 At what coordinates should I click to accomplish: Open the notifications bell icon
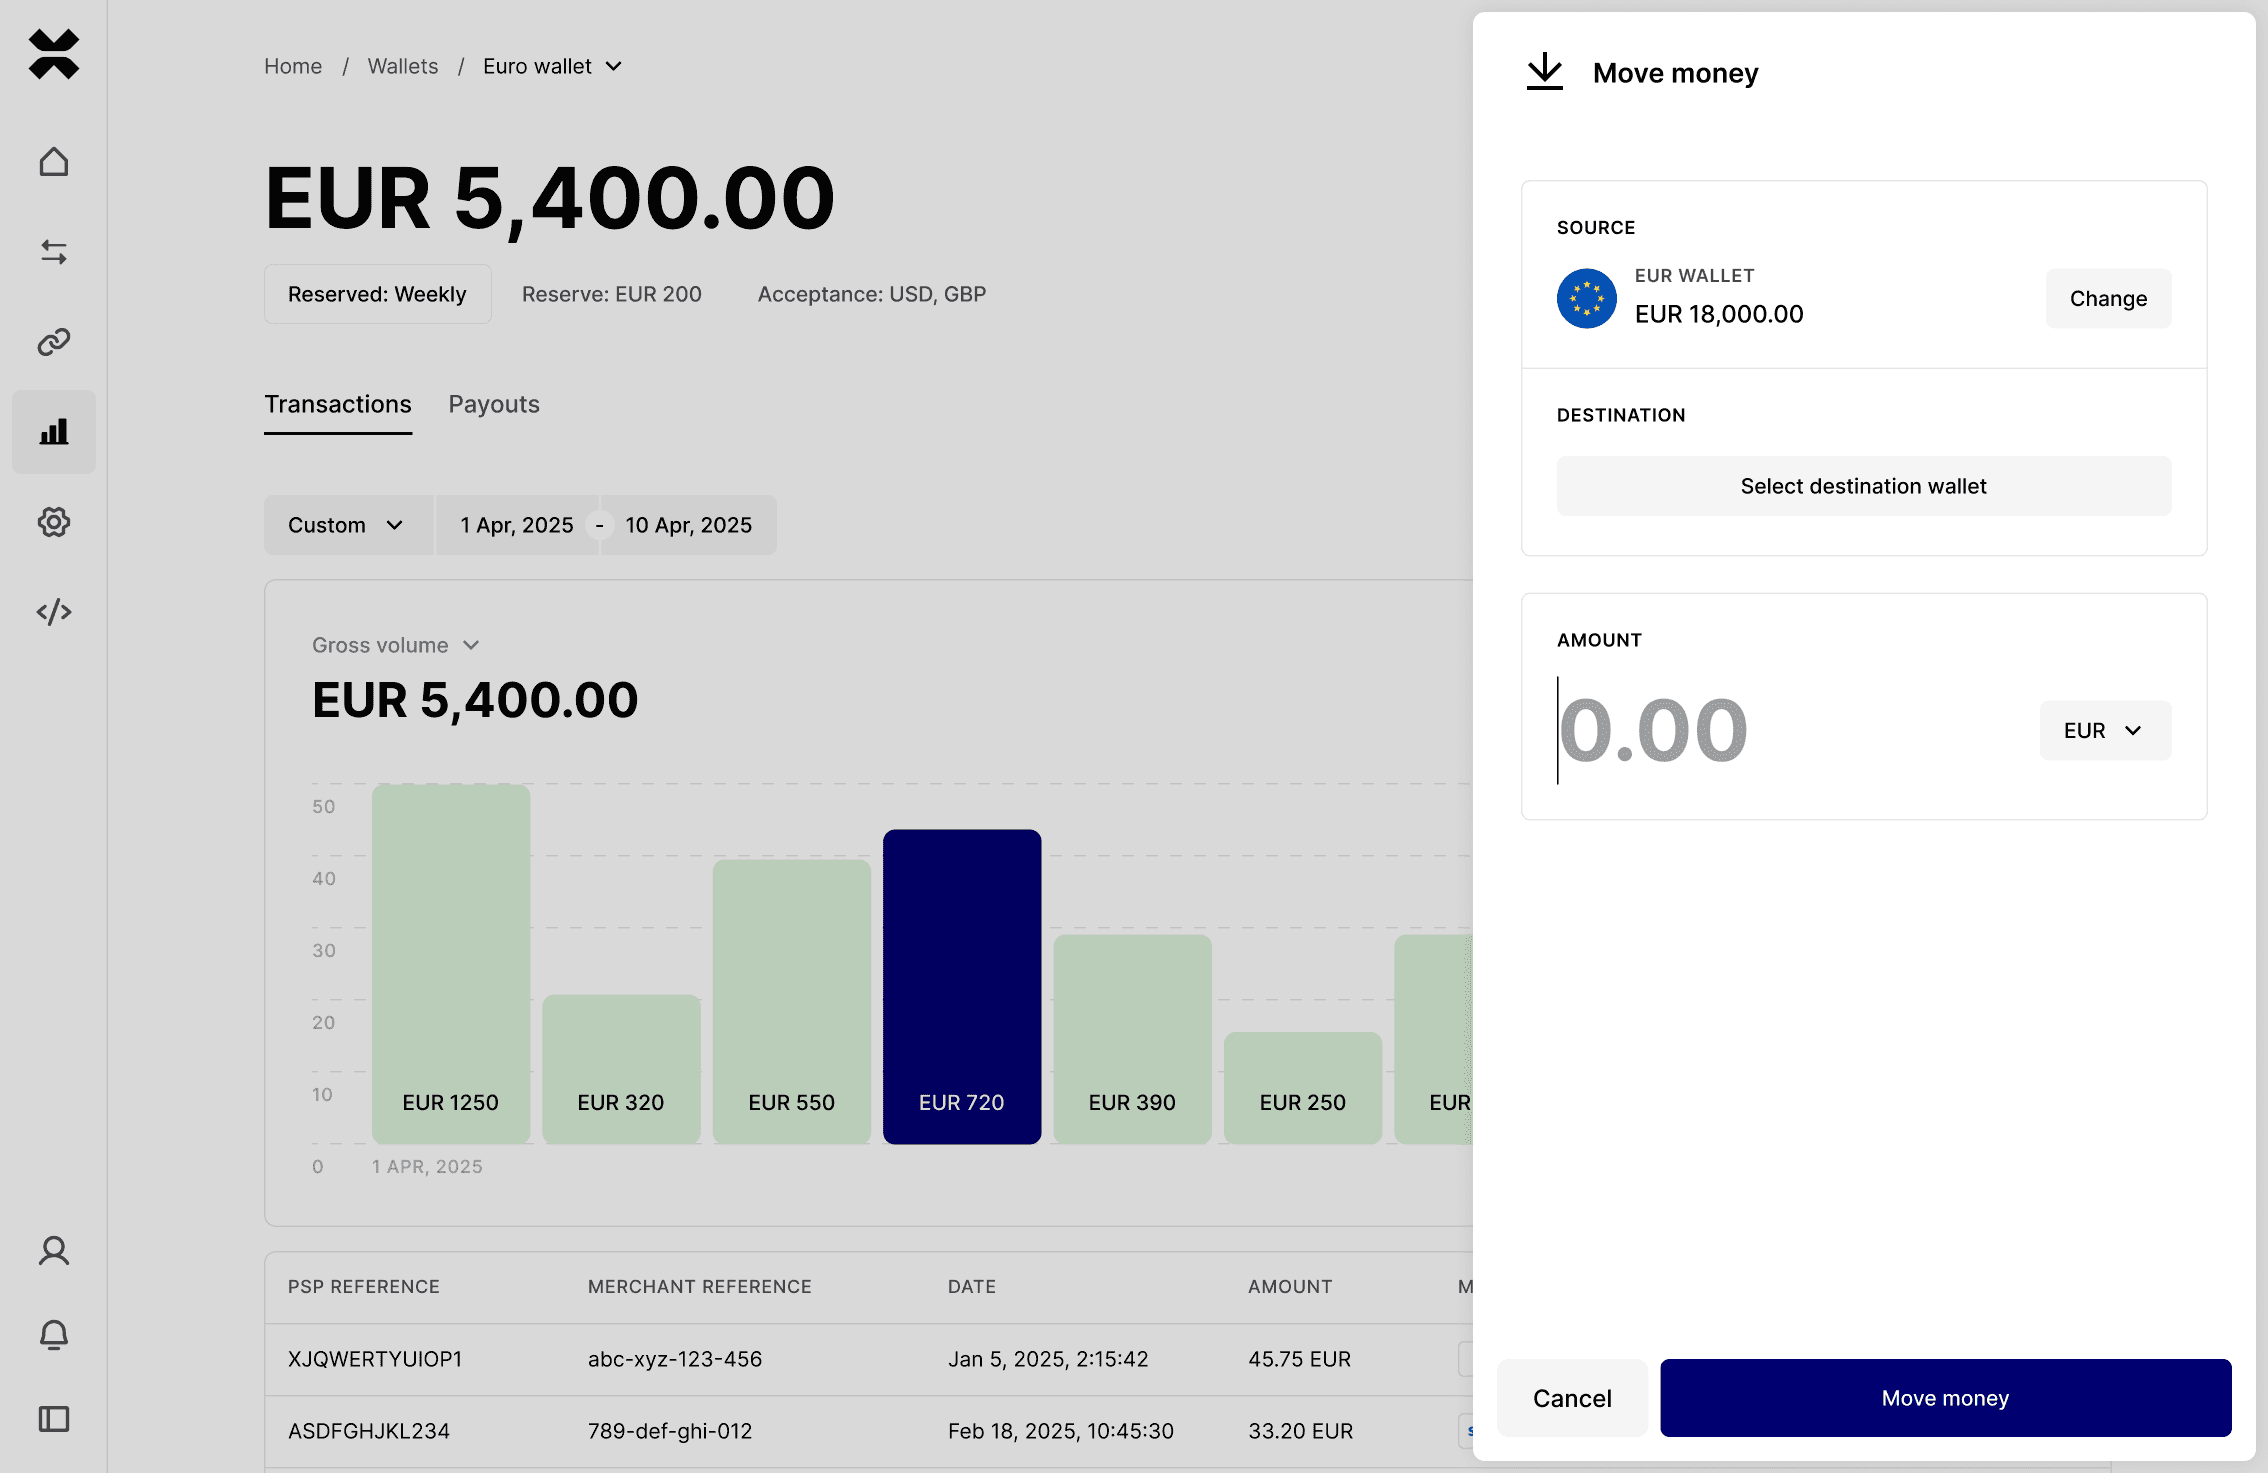tap(54, 1335)
